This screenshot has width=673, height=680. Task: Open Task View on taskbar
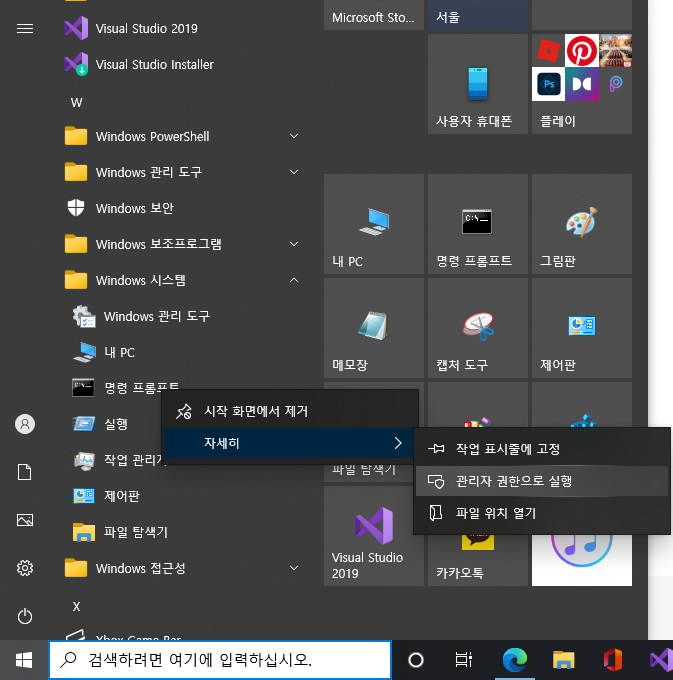tap(464, 660)
